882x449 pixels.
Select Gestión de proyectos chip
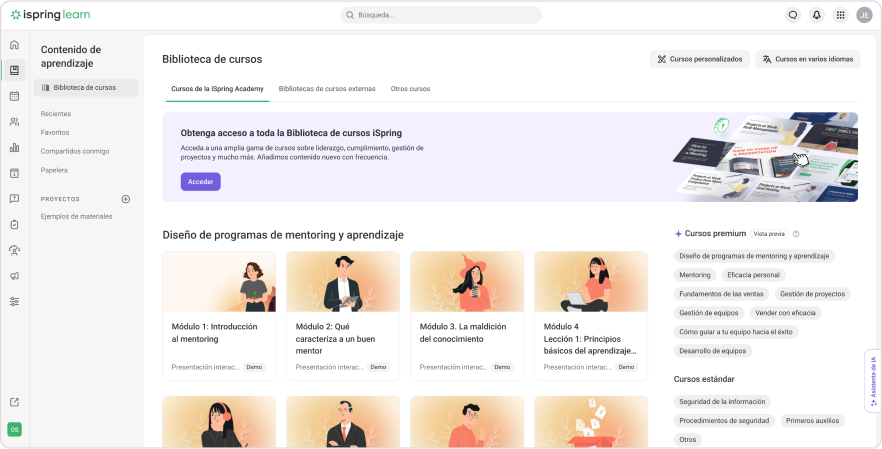pos(812,294)
